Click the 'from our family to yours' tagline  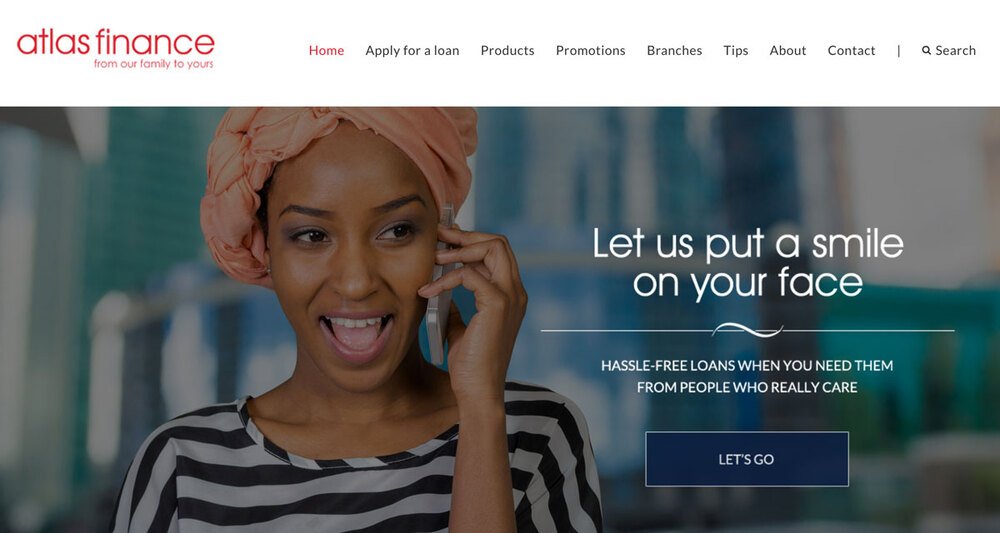tap(154, 64)
